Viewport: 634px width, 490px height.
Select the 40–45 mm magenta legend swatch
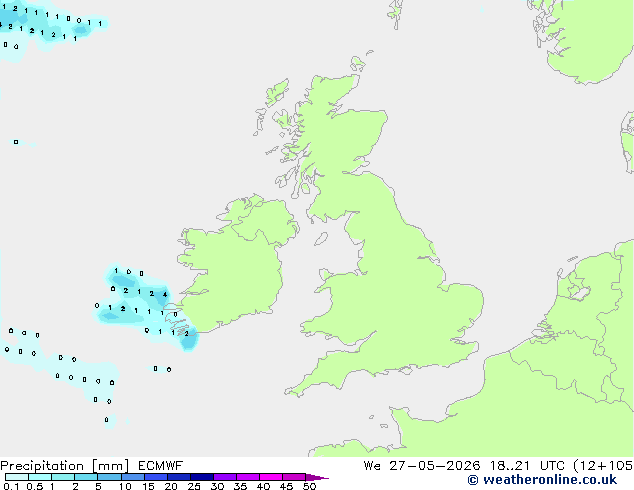[271, 477]
